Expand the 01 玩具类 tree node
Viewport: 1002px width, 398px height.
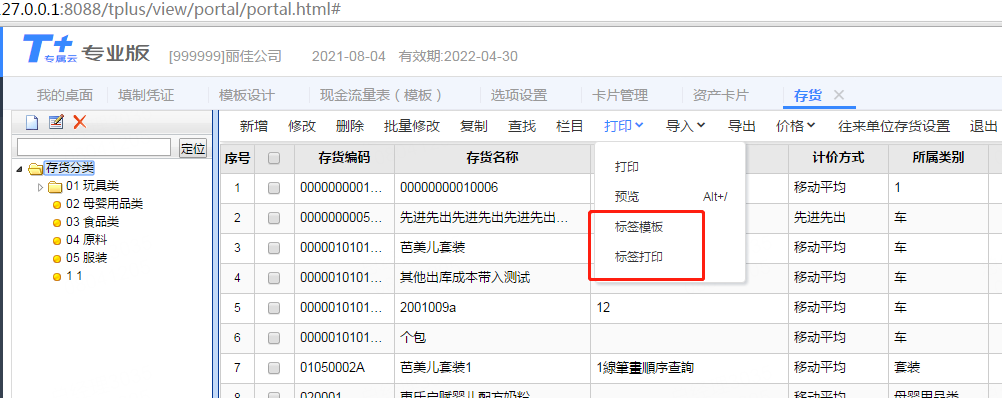tap(41, 187)
